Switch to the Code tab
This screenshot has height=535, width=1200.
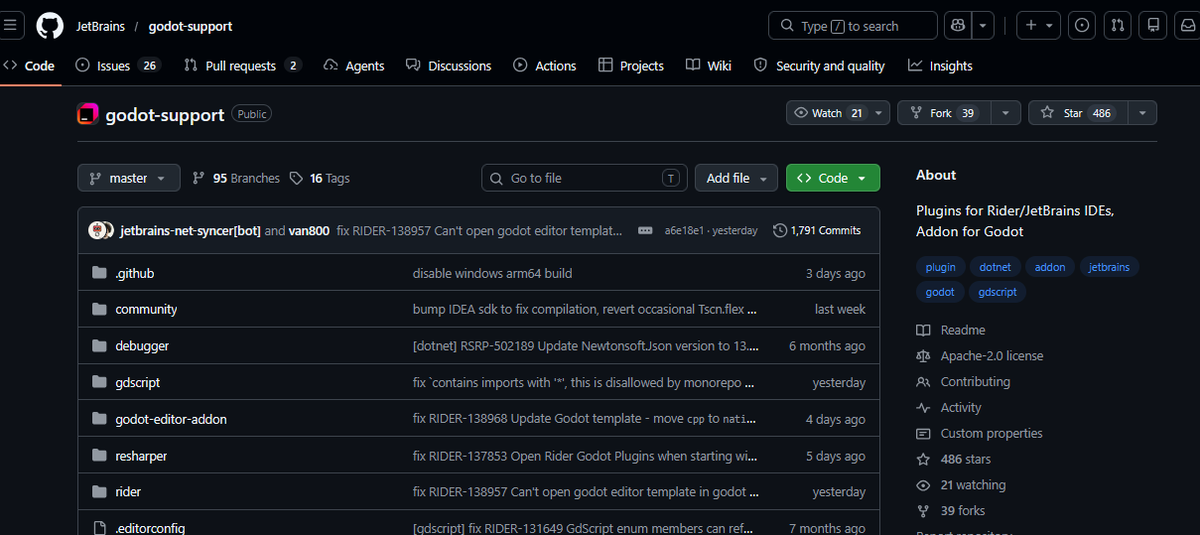point(29,66)
